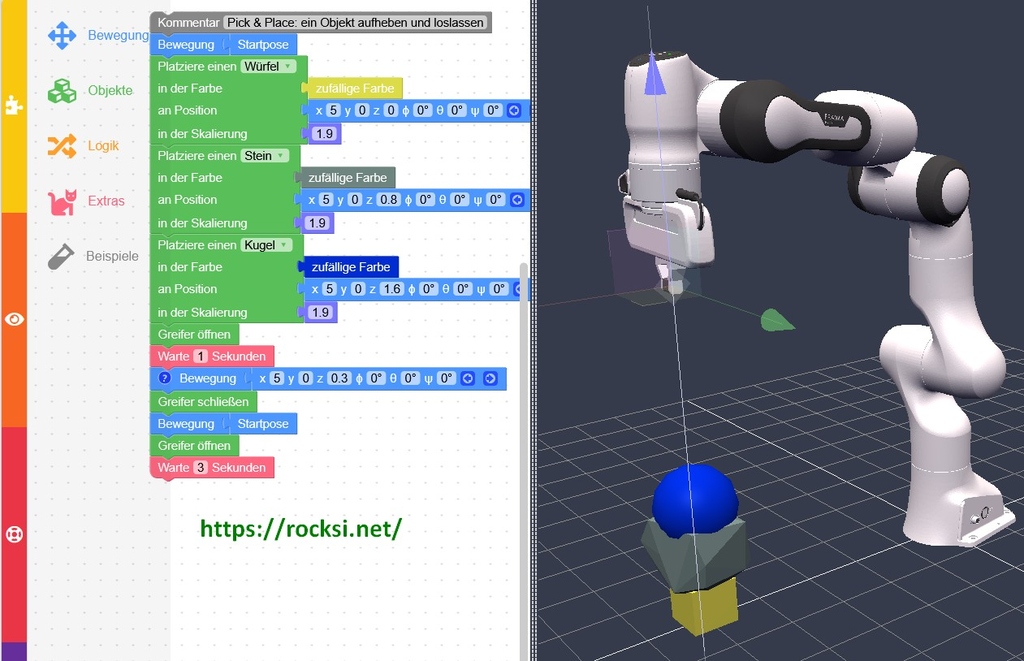Click the Würfel scaling value 1.9
1024x661 pixels.
click(x=325, y=134)
